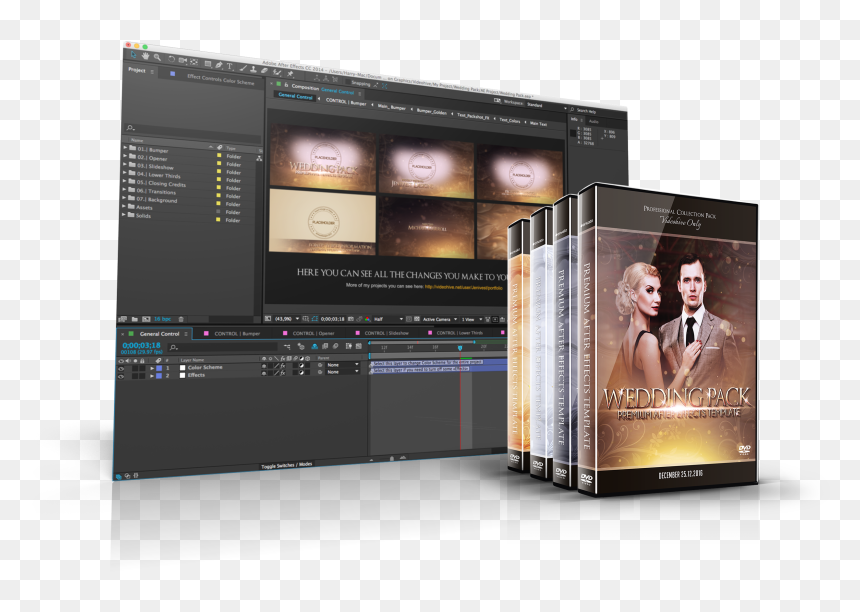
Task: Select the Puppet Pin tool
Action: pyautogui.click(x=290, y=73)
